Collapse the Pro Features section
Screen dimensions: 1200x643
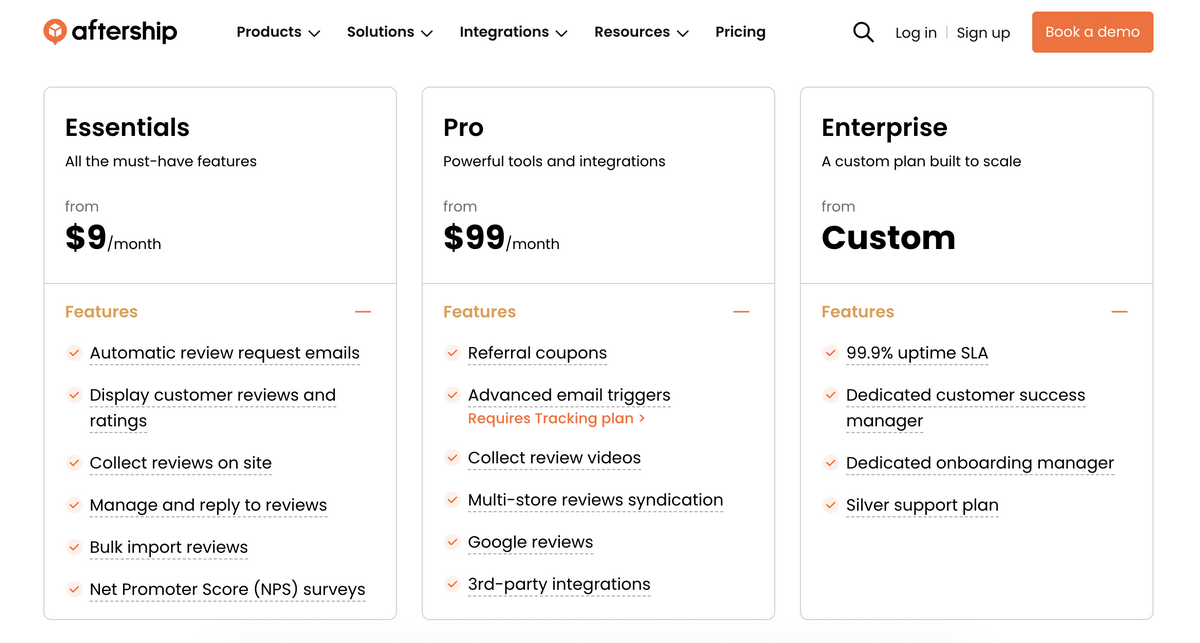[x=741, y=311]
